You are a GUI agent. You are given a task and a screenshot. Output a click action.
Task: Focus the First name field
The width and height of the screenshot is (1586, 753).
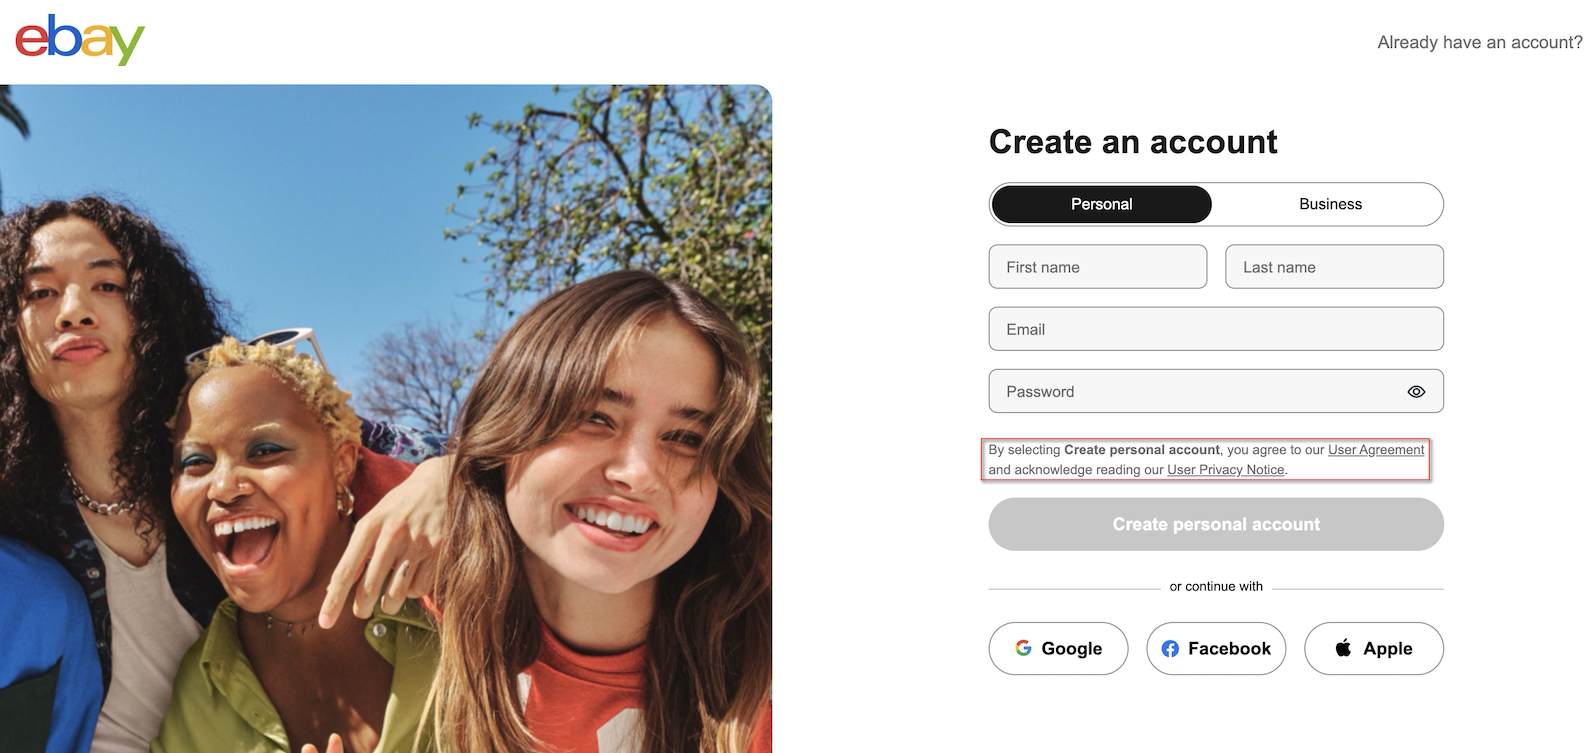1098,267
